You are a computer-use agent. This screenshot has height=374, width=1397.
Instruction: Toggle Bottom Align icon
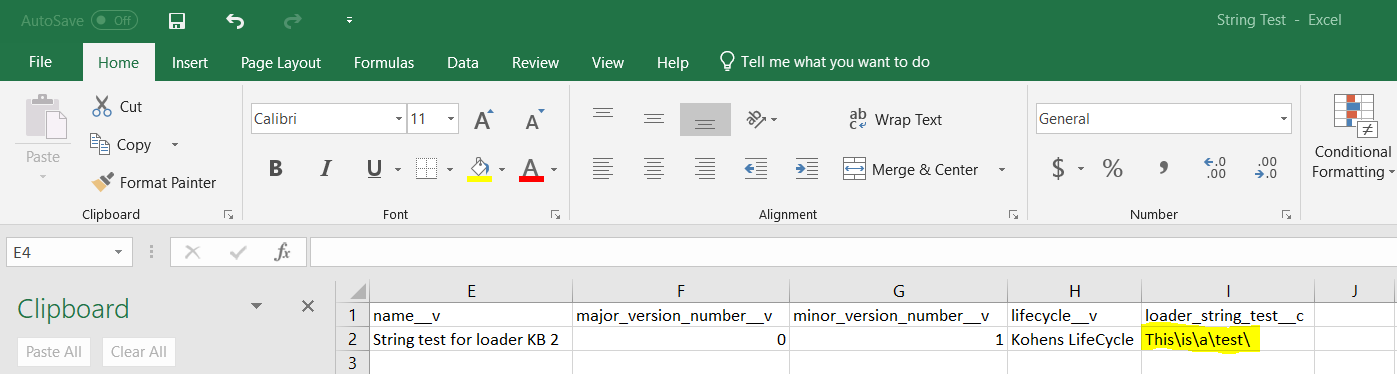[705, 119]
